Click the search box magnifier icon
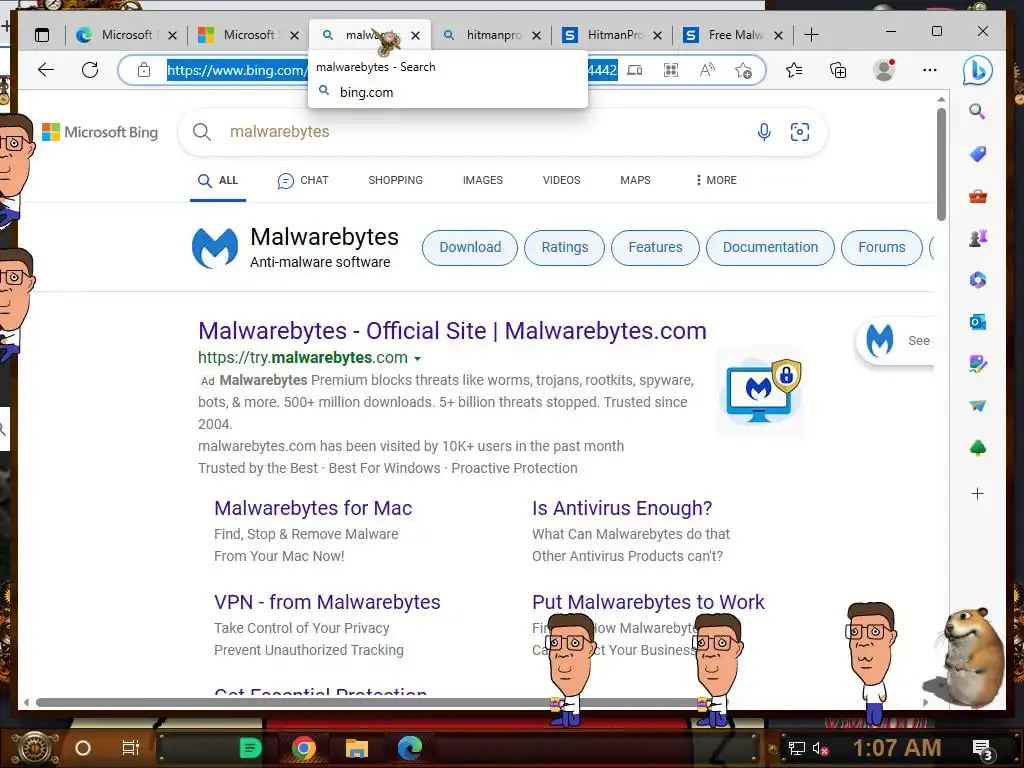Screen dimensions: 1024x768 [x=202, y=132]
